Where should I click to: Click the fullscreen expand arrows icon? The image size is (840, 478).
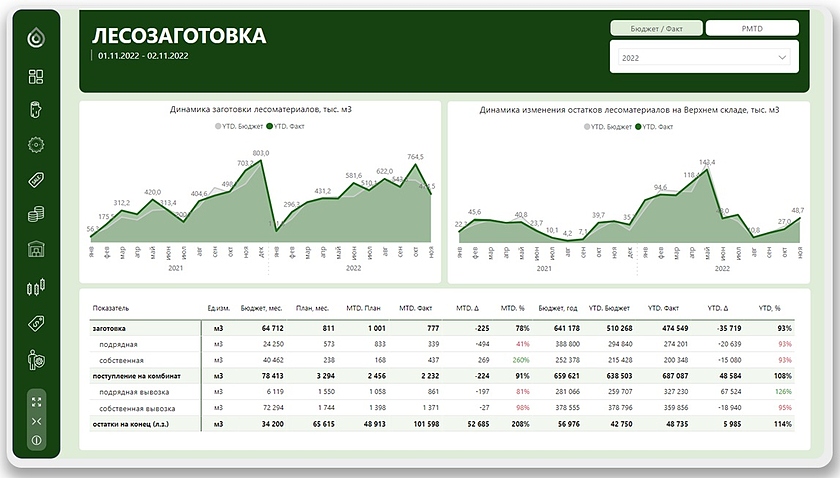coord(36,401)
